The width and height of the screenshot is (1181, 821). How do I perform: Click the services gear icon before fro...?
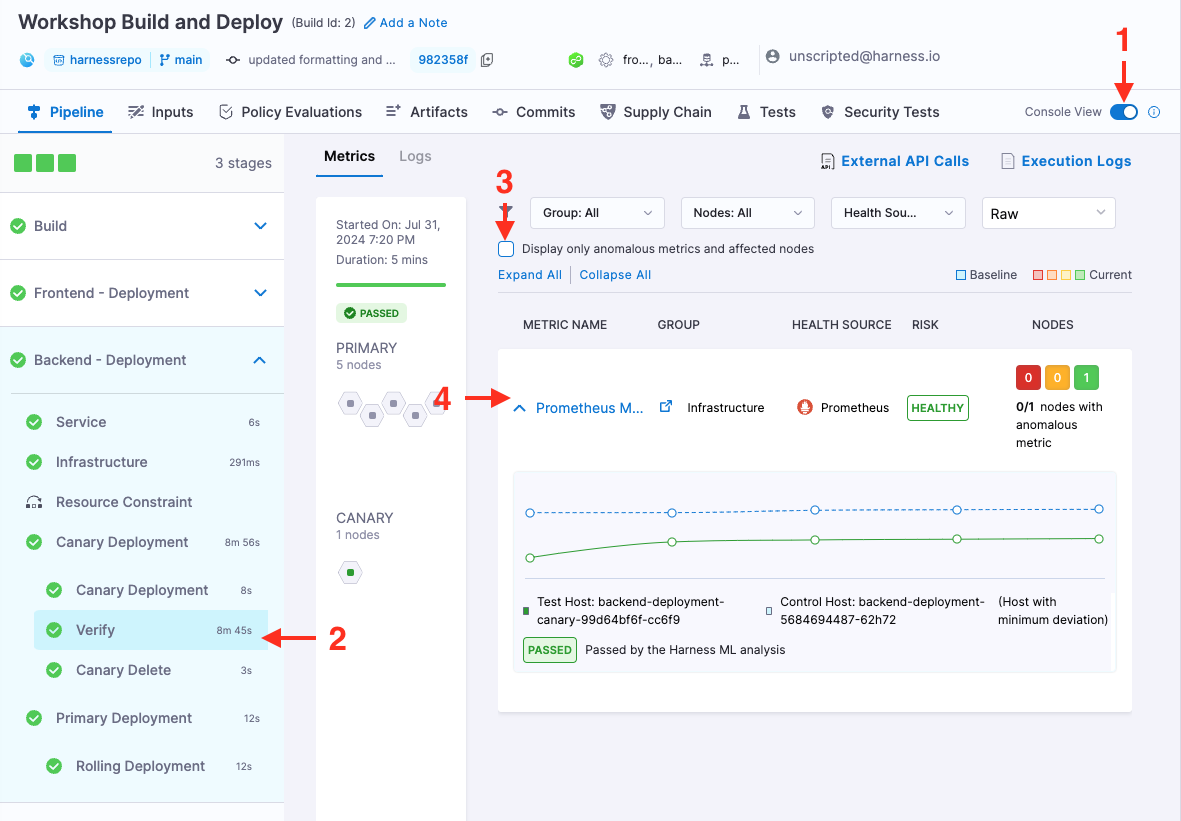(606, 60)
